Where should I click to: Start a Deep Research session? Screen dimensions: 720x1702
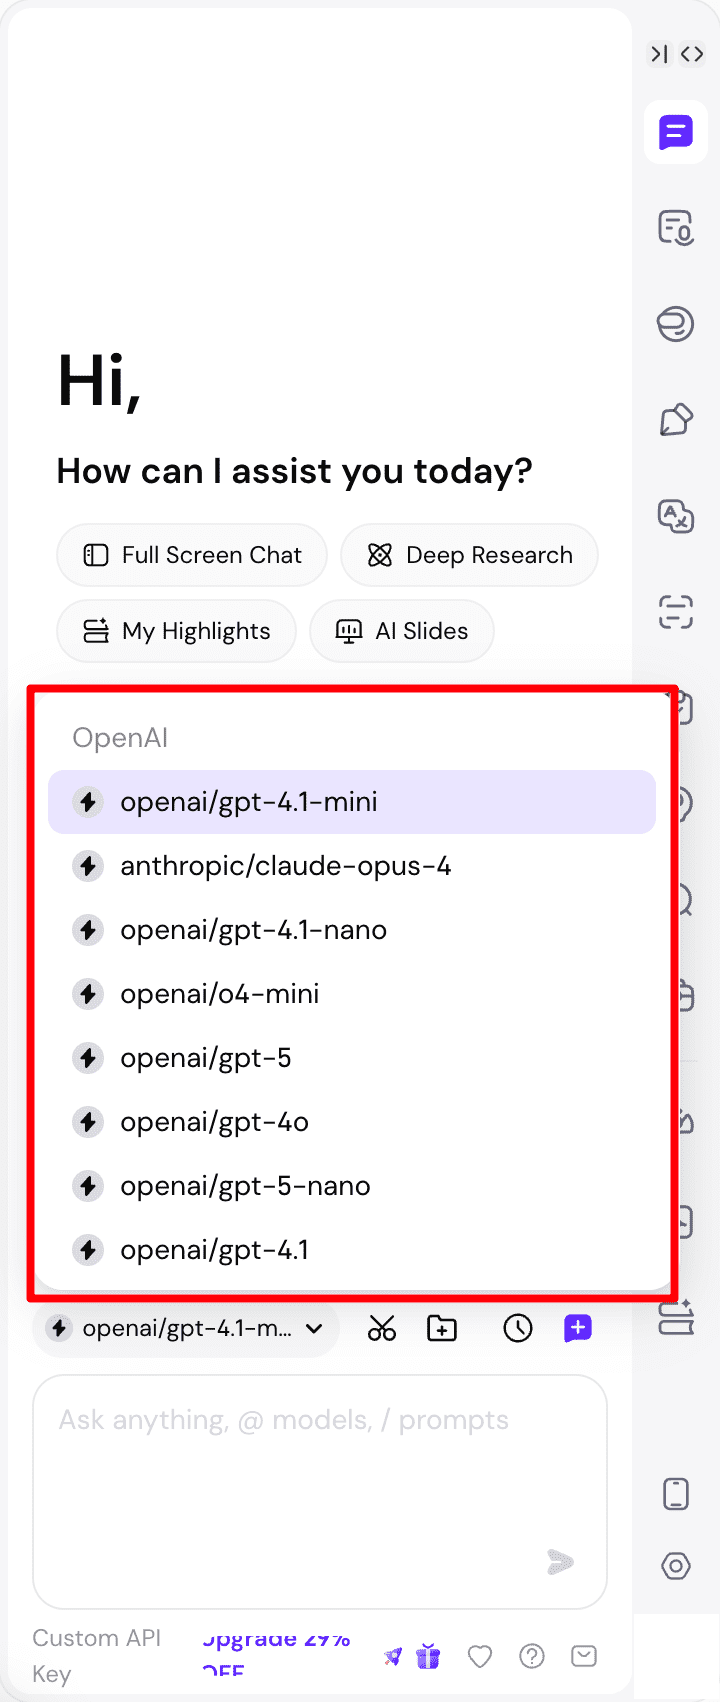469,555
